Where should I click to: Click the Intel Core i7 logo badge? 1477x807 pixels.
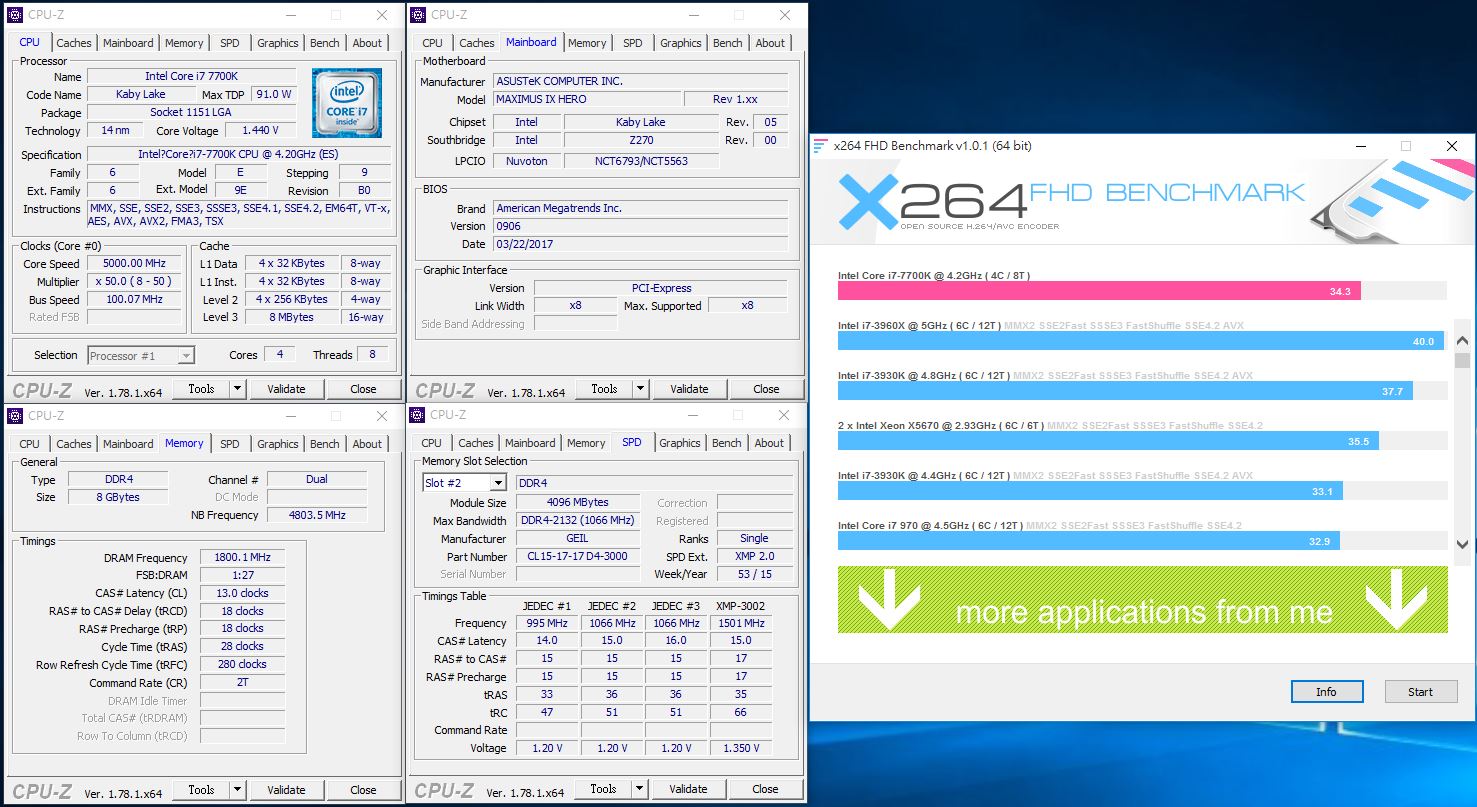click(347, 103)
